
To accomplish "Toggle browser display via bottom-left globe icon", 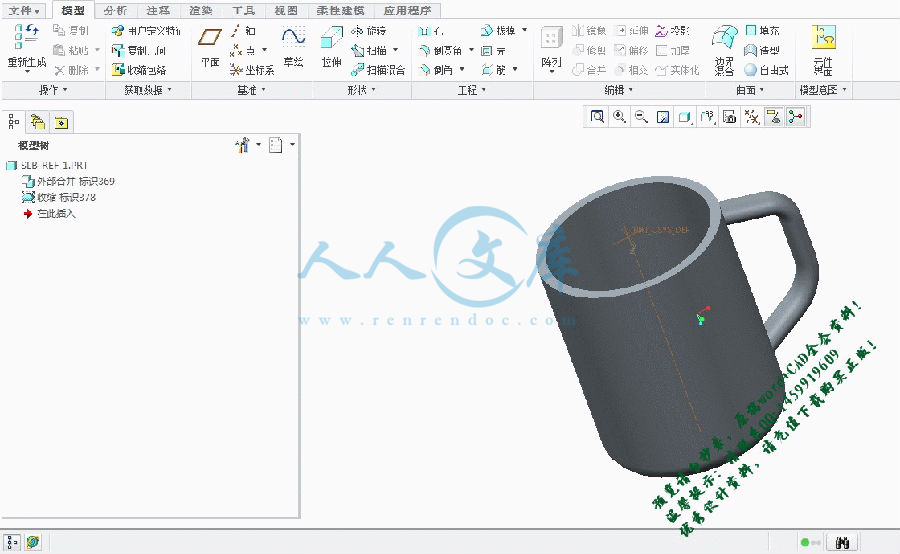I will click(33, 542).
